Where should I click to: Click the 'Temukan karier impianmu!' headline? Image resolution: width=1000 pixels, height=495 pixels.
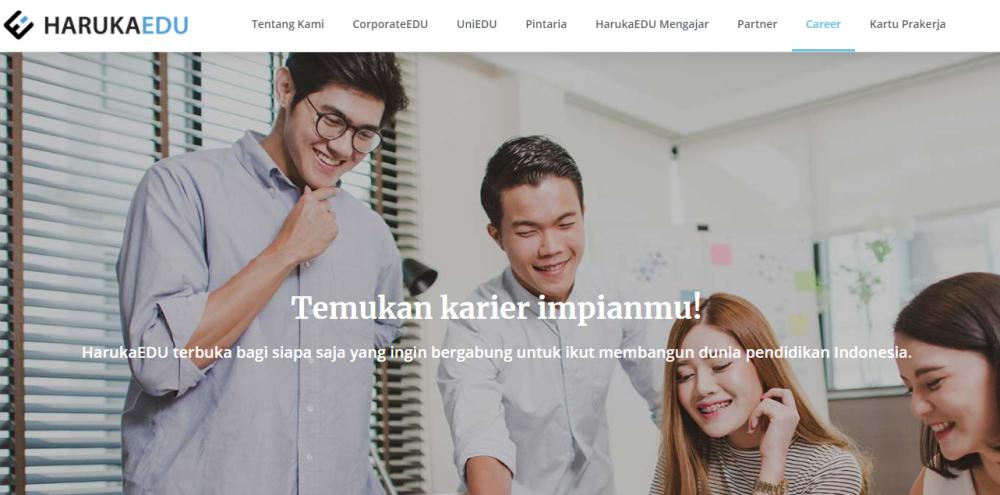[x=496, y=308]
